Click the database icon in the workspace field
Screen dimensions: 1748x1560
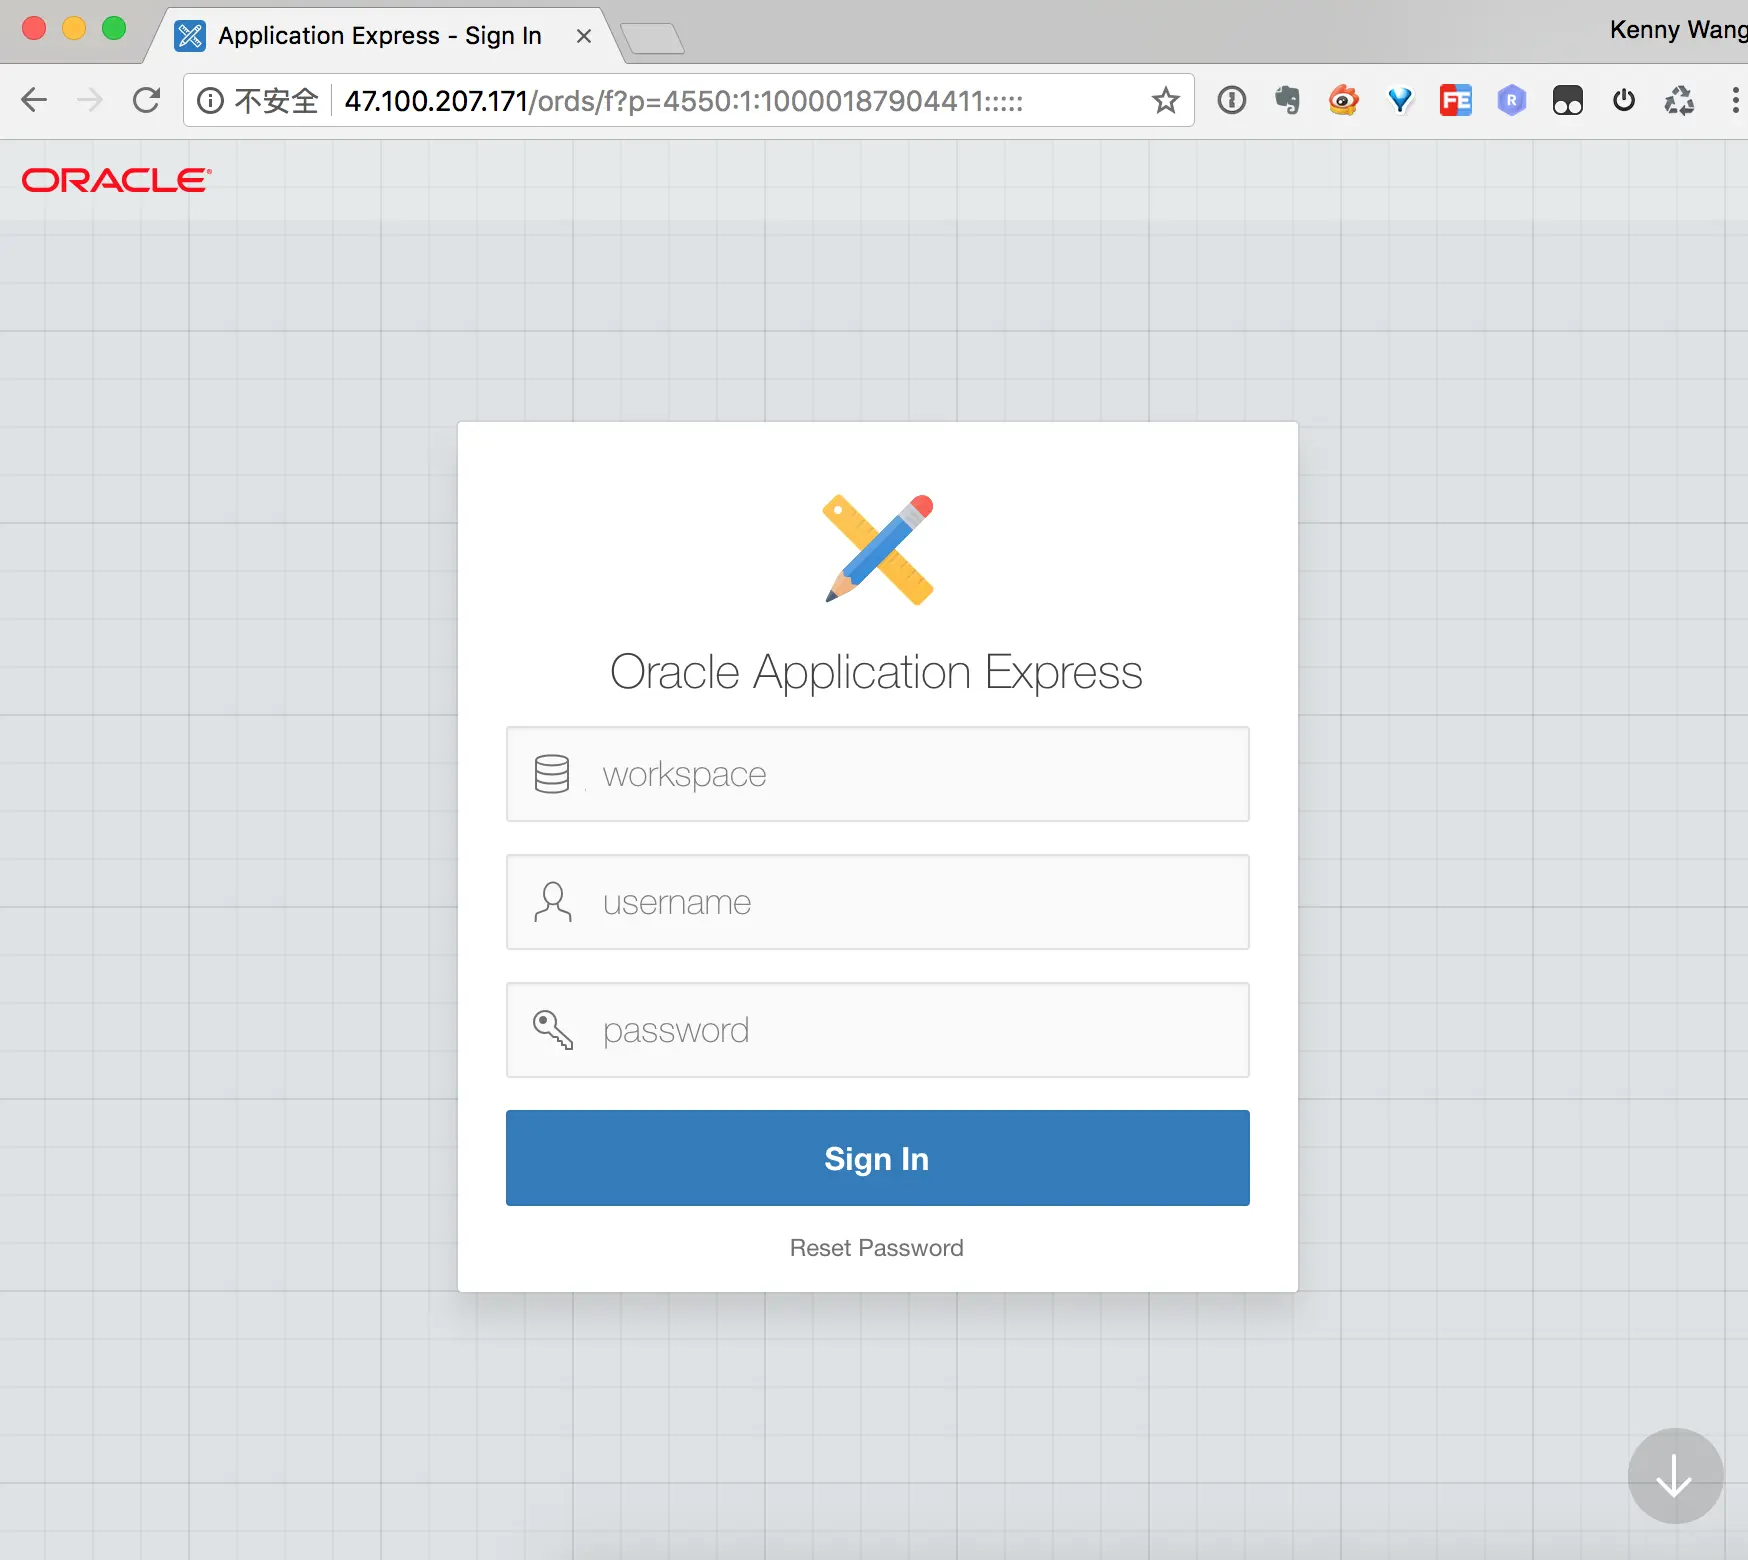(552, 774)
